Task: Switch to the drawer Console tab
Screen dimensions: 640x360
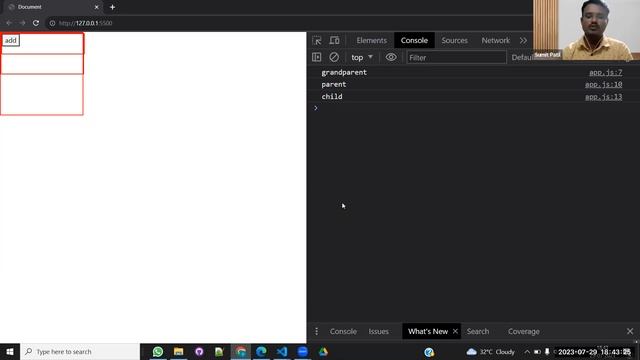Action: tap(343, 331)
